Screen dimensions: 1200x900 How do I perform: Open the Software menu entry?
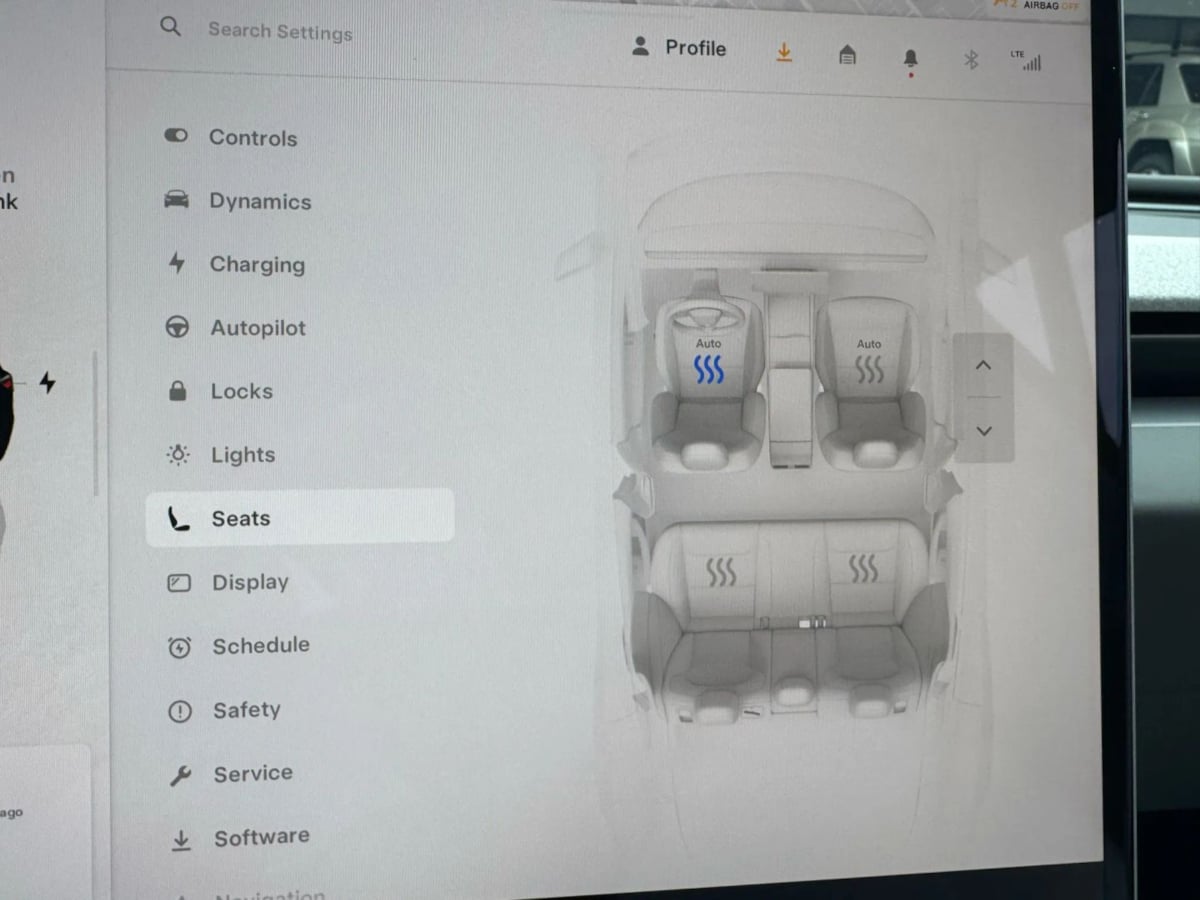coord(261,837)
